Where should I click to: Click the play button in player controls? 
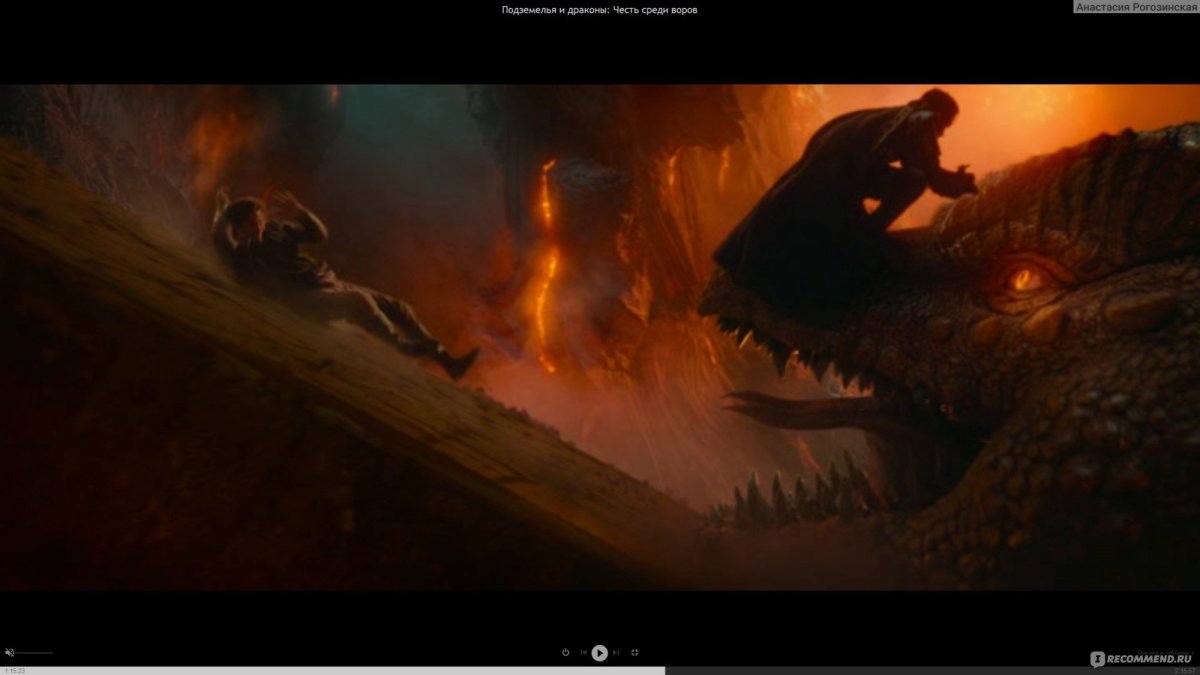[x=599, y=653]
